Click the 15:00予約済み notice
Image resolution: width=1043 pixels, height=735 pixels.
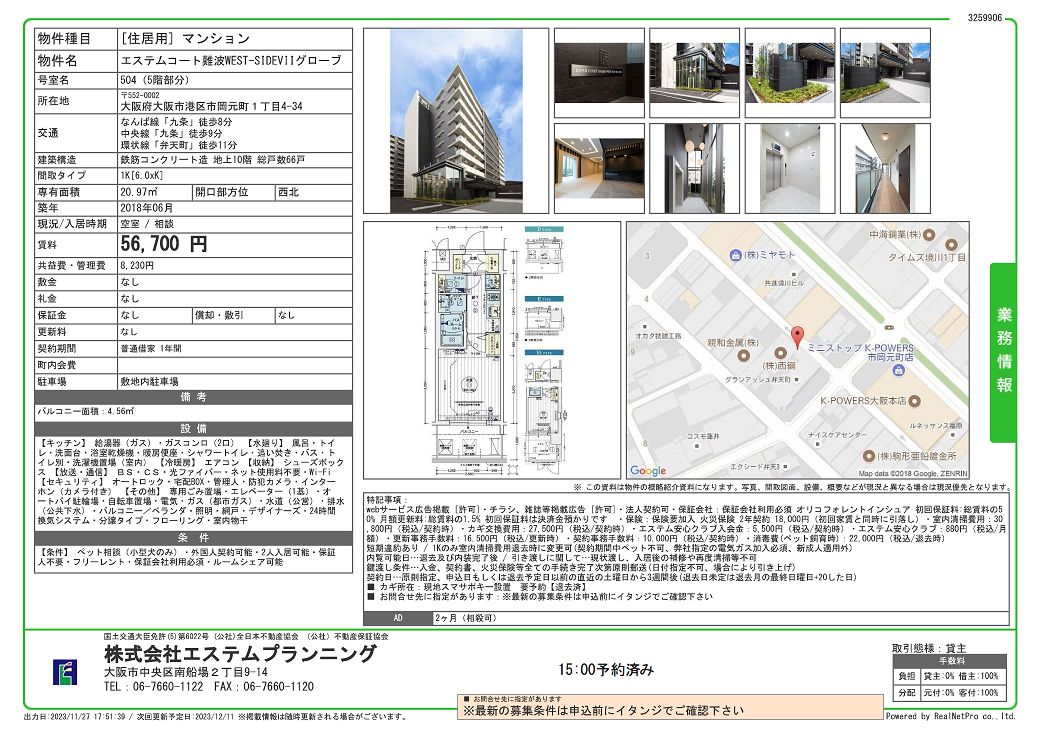(606, 670)
